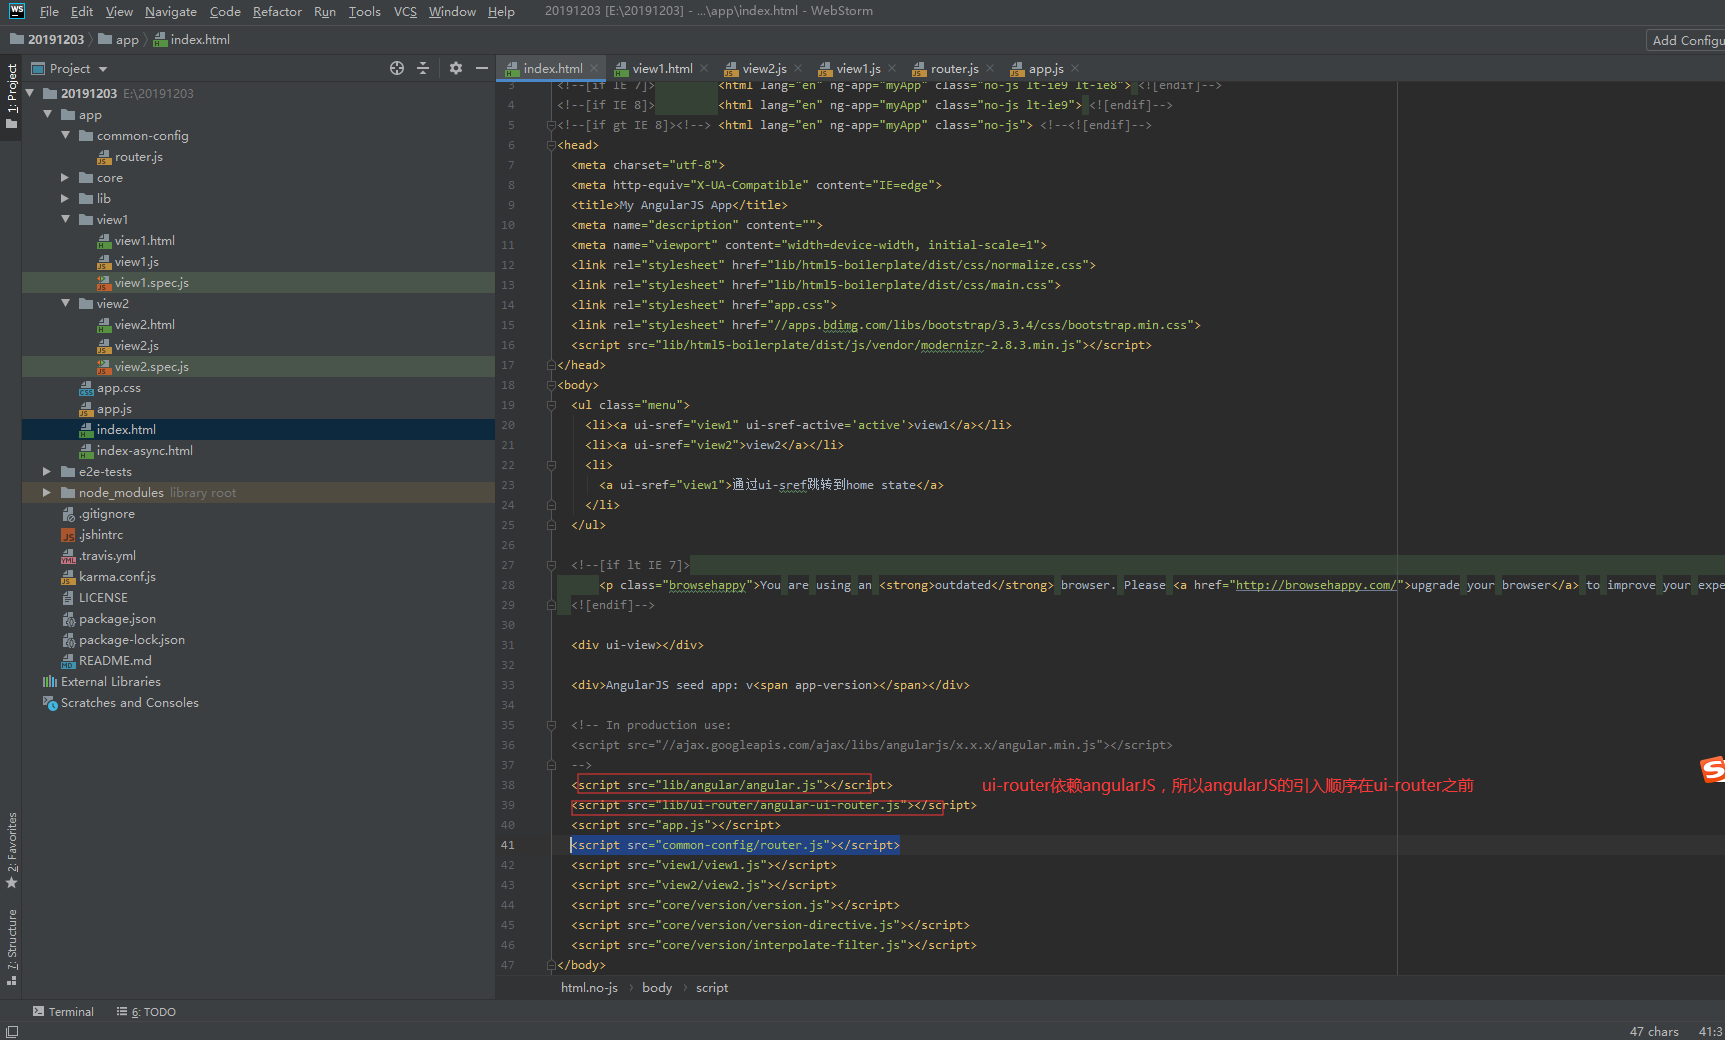Viewport: 1725px width, 1040px height.
Task: Click the 41:3 cursor position in status bar
Action: point(1710,1031)
